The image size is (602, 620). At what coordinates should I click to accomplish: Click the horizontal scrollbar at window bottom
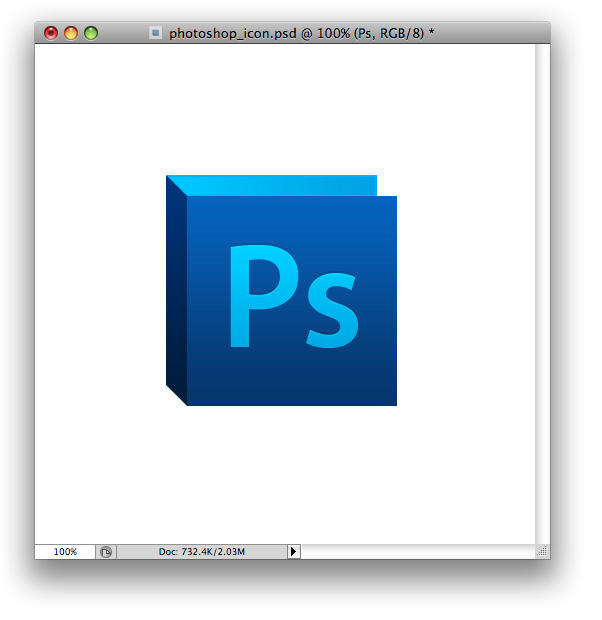click(x=418, y=552)
